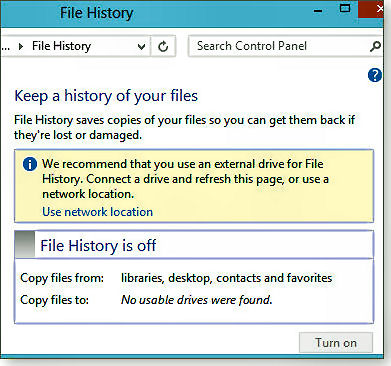This screenshot has height=366, width=391.
Task: Select the 'No usable drives were found' text
Action: coord(197,300)
